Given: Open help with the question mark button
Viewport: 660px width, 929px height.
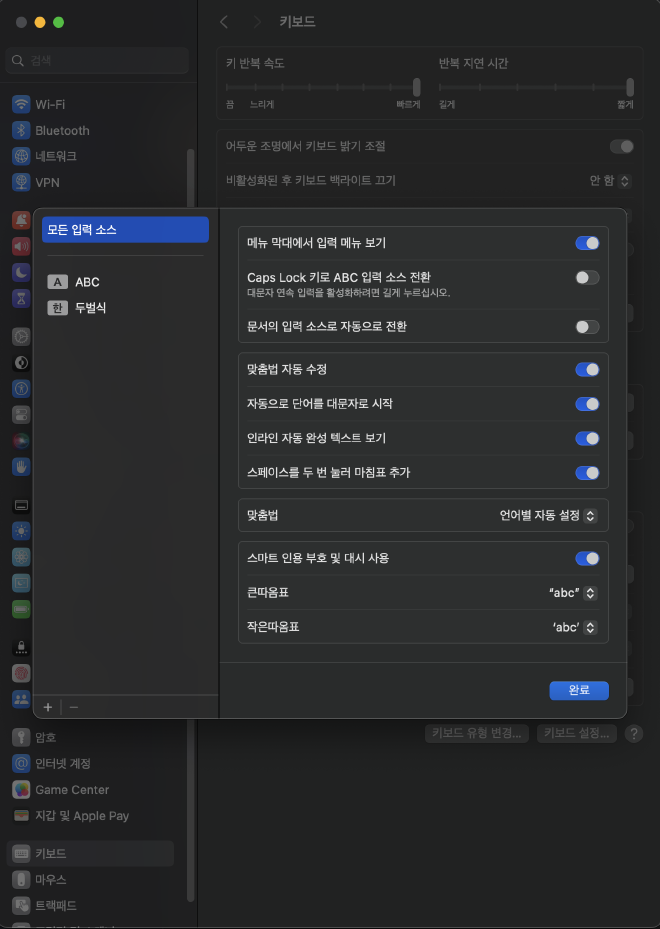Looking at the screenshot, I should pos(633,733).
